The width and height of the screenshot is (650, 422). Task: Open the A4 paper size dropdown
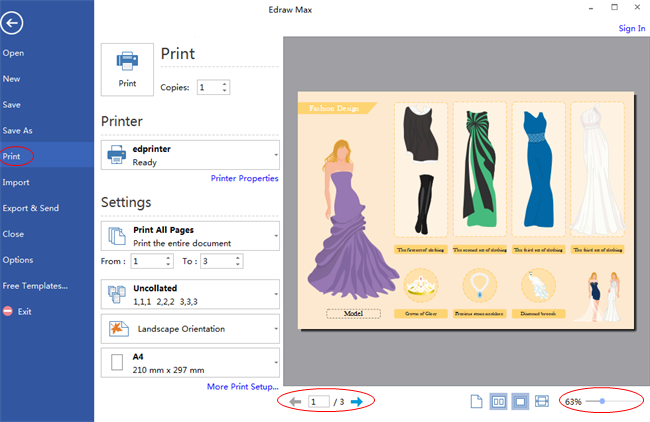pyautogui.click(x=190, y=362)
